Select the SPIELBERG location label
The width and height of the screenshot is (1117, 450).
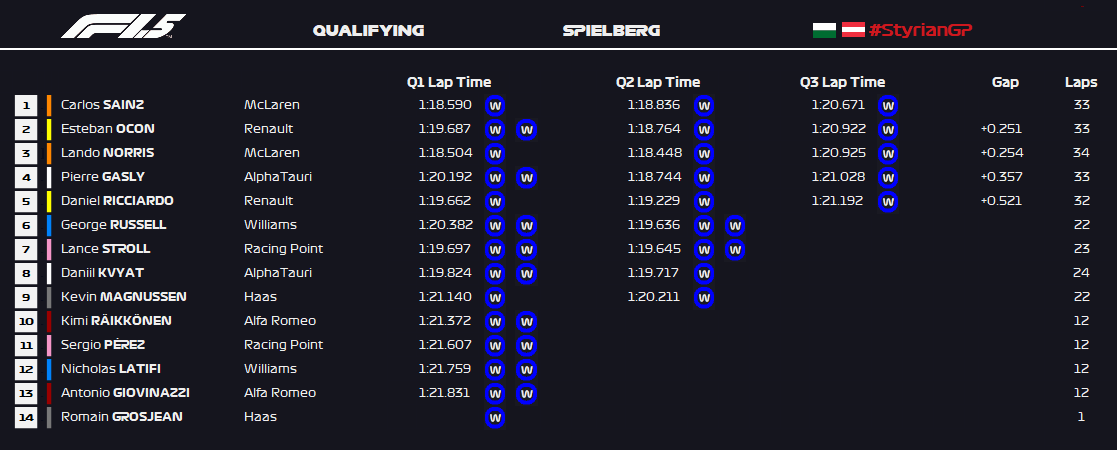[611, 30]
